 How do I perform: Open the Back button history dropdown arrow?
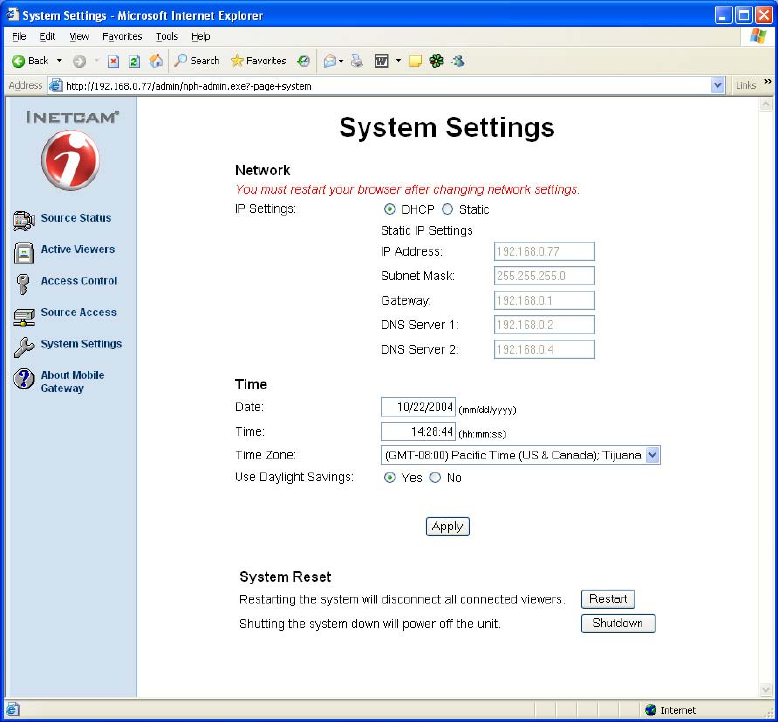pos(58,61)
